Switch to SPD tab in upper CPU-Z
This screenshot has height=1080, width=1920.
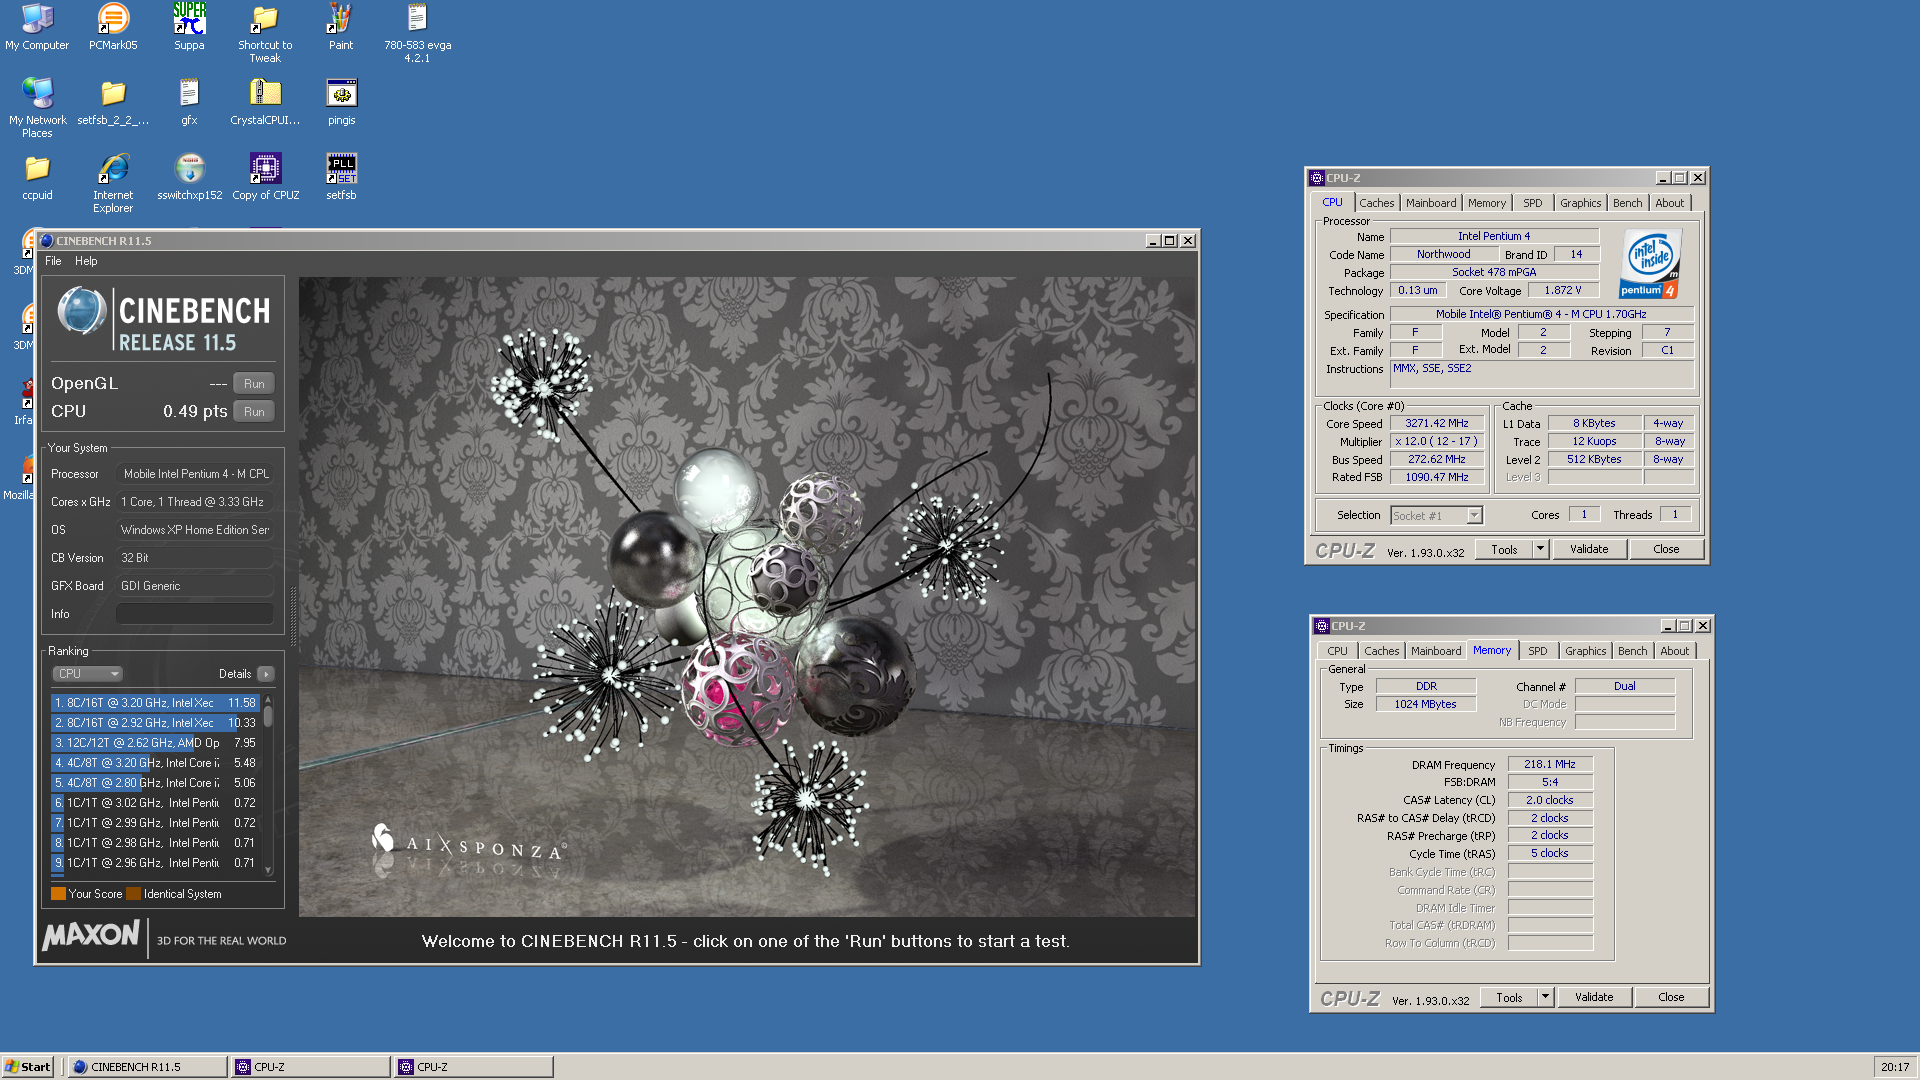1532,203
